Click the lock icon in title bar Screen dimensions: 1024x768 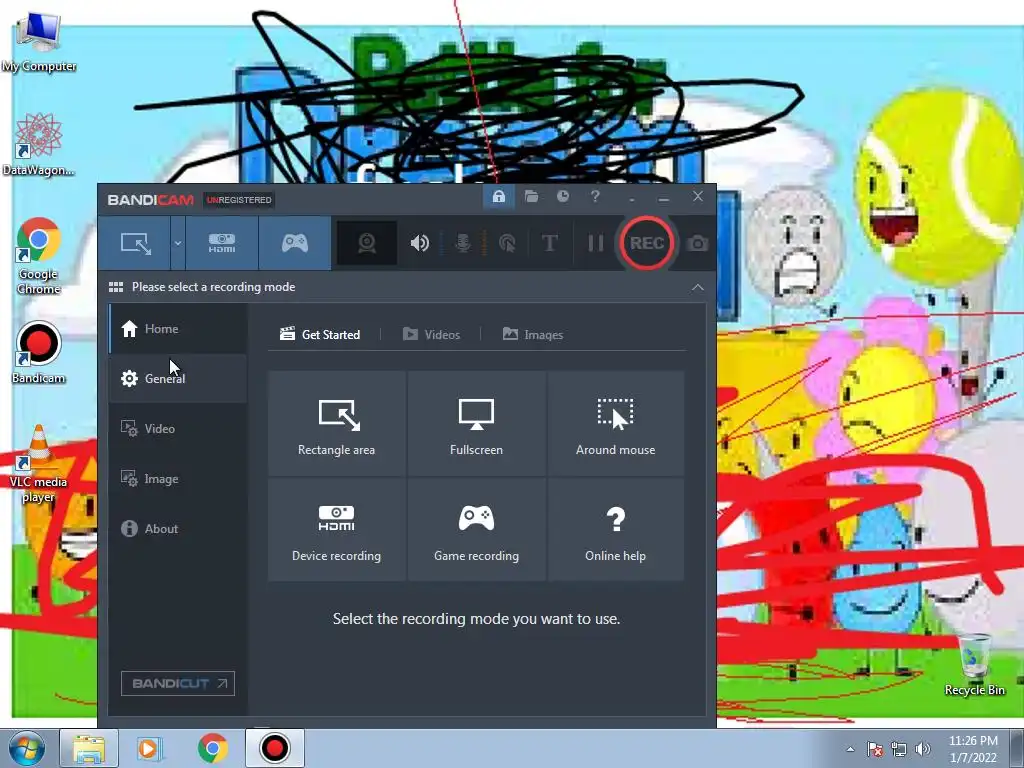[x=499, y=197]
